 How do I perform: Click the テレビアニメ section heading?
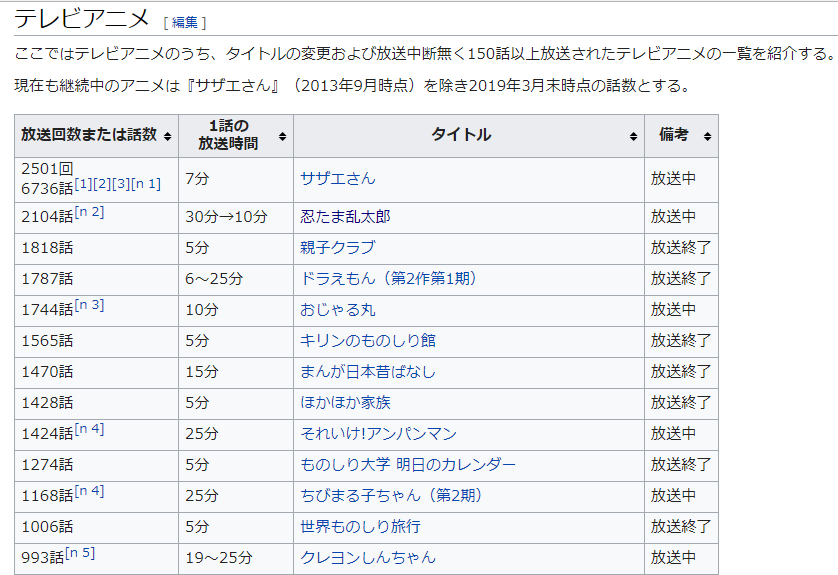point(81,19)
